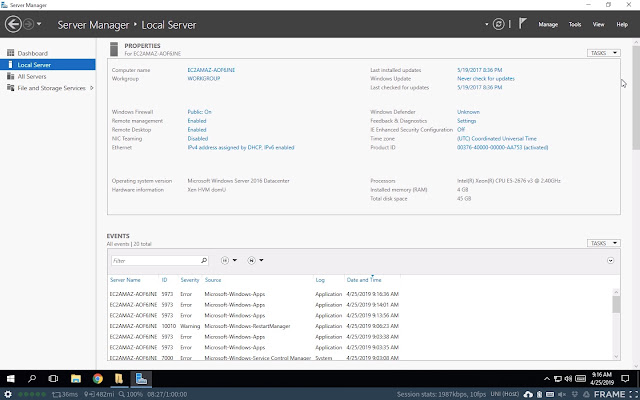
Task: Click the Ethernet IPv4 address link
Action: (241, 147)
